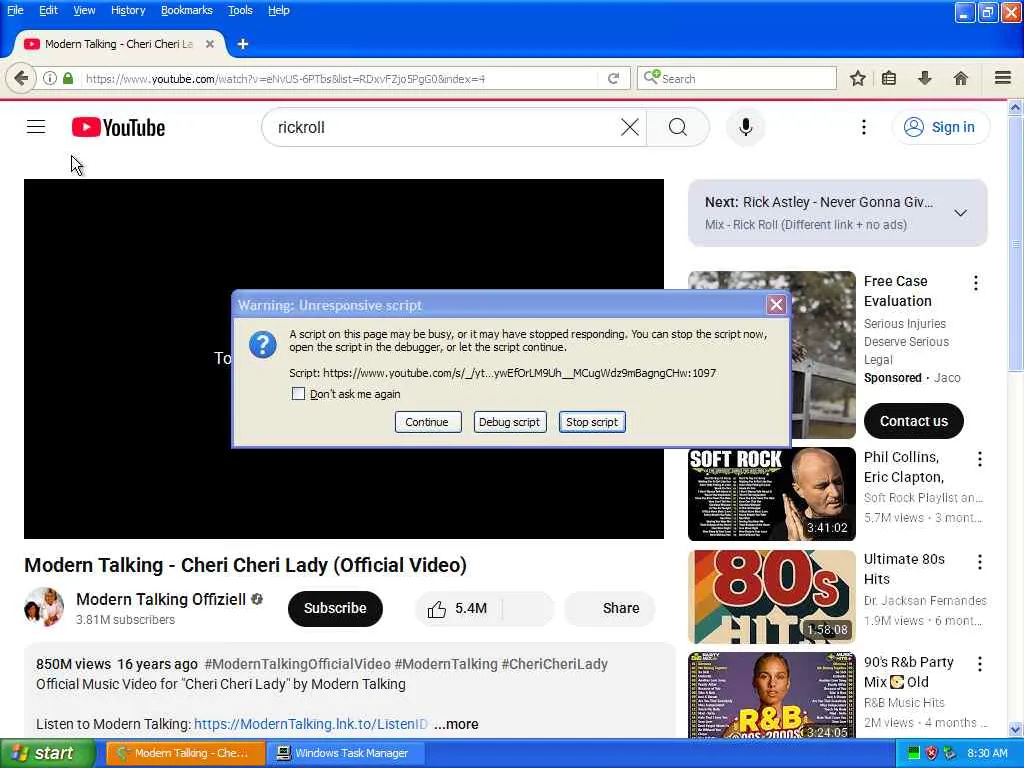Bookmark this page with the star icon

pos(857,78)
